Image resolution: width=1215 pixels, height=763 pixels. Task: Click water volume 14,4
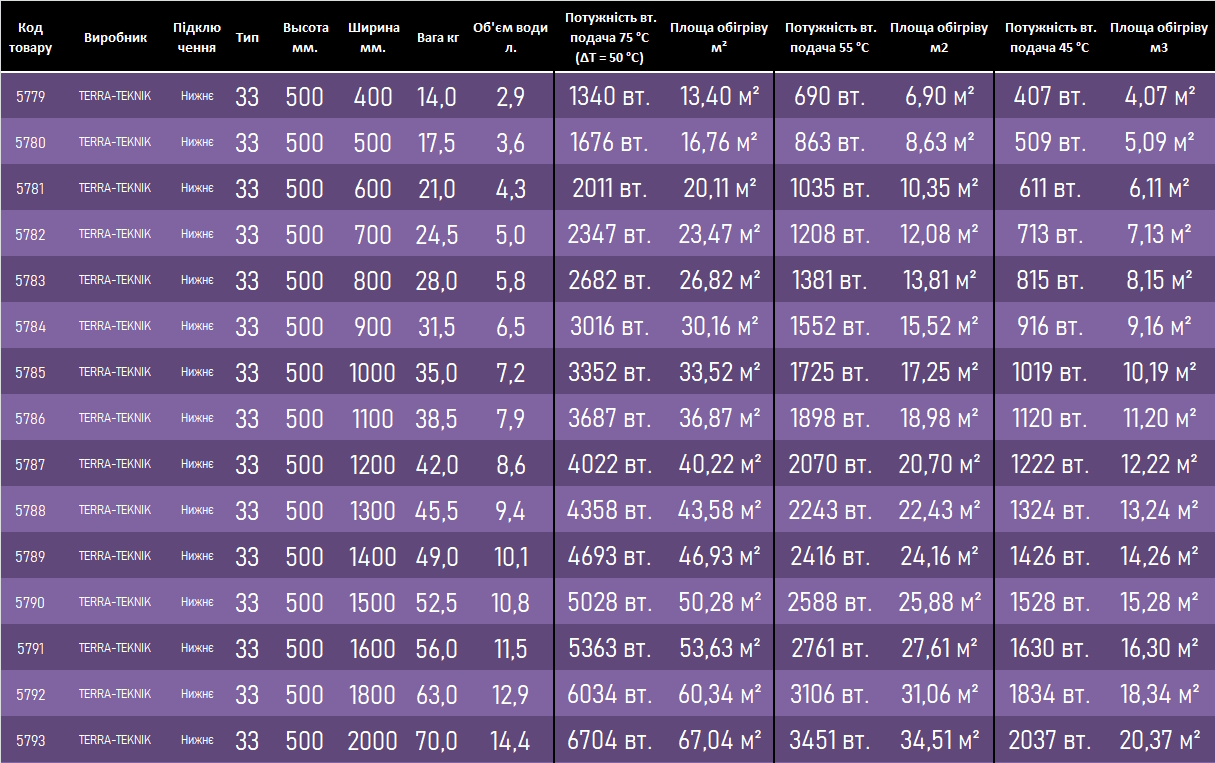tap(510, 741)
